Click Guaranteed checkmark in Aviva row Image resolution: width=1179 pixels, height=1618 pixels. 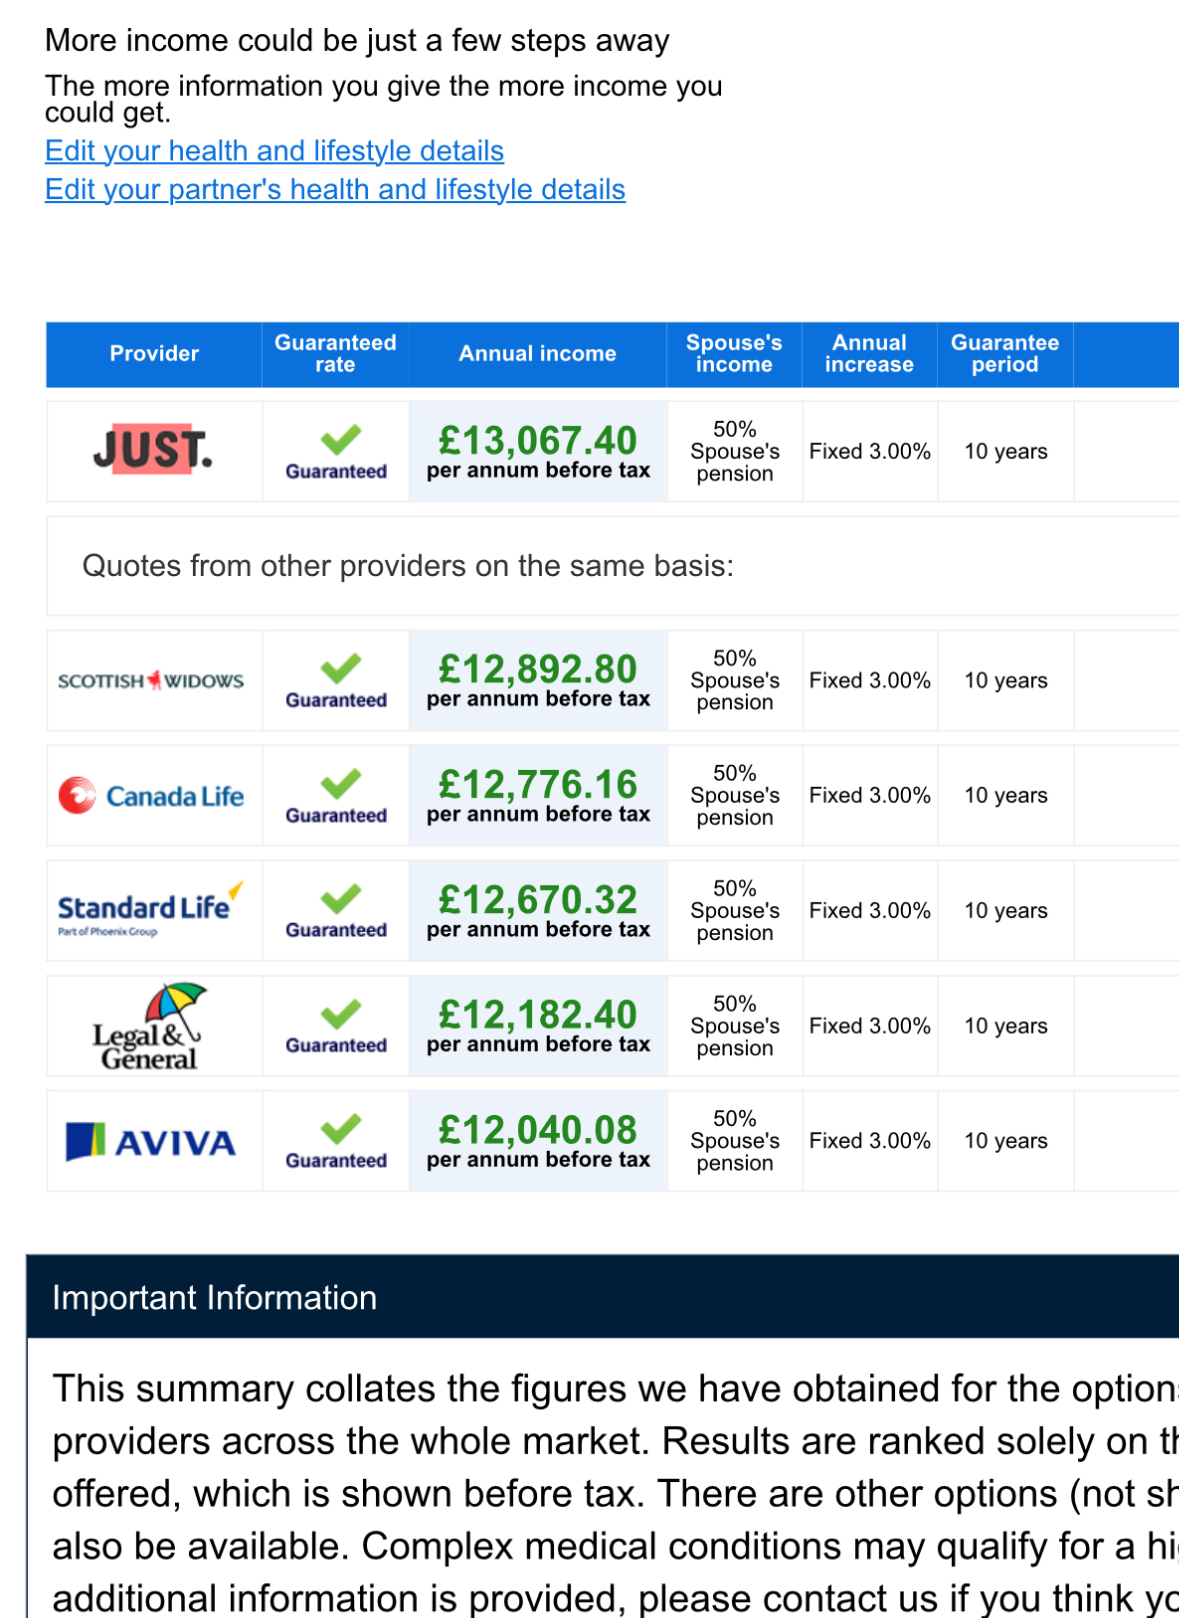point(340,1129)
